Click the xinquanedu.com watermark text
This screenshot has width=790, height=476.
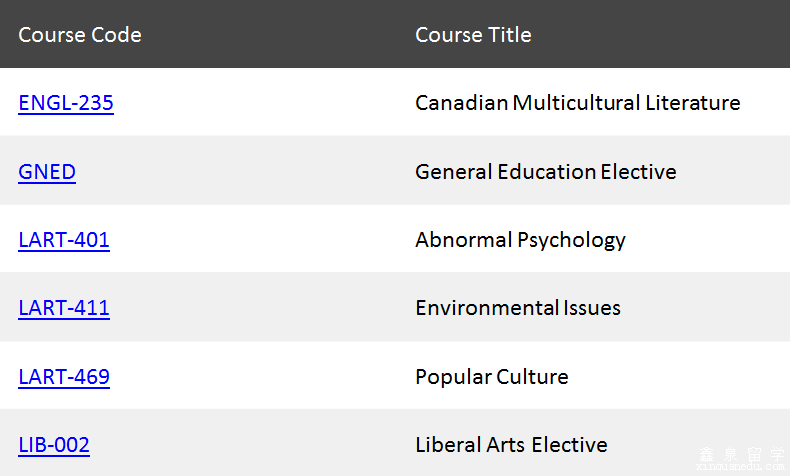tap(741, 467)
